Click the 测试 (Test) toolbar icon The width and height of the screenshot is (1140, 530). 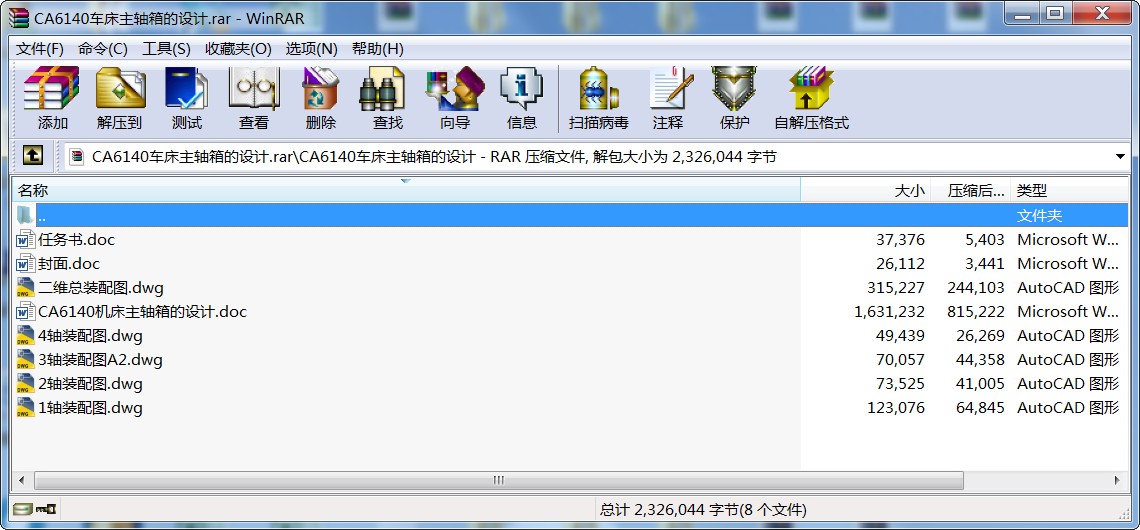pyautogui.click(x=187, y=88)
